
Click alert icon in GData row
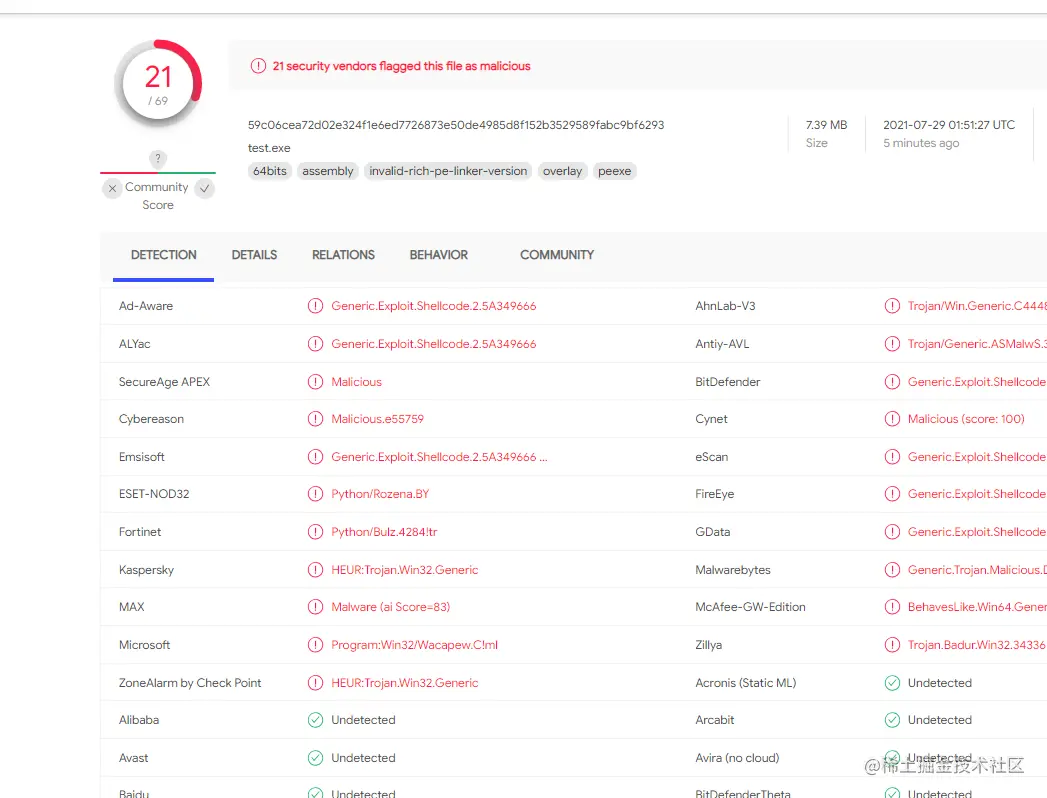892,532
